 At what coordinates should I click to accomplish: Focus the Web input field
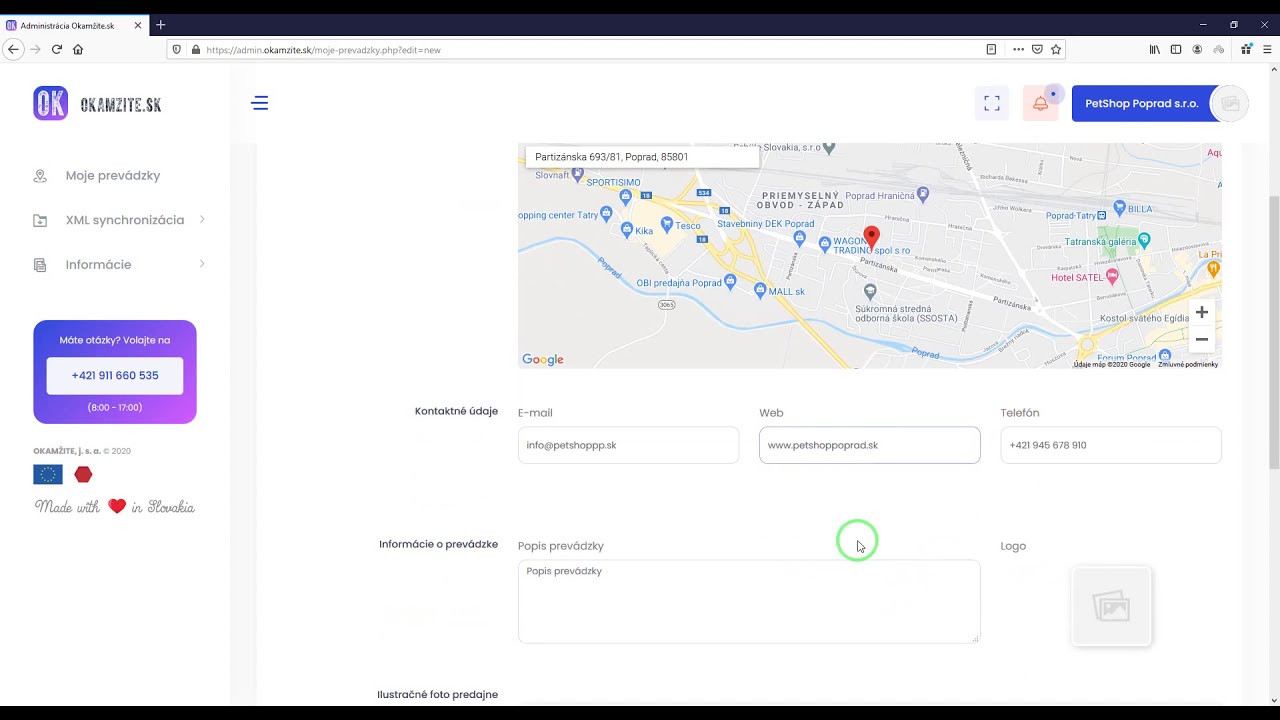click(869, 445)
